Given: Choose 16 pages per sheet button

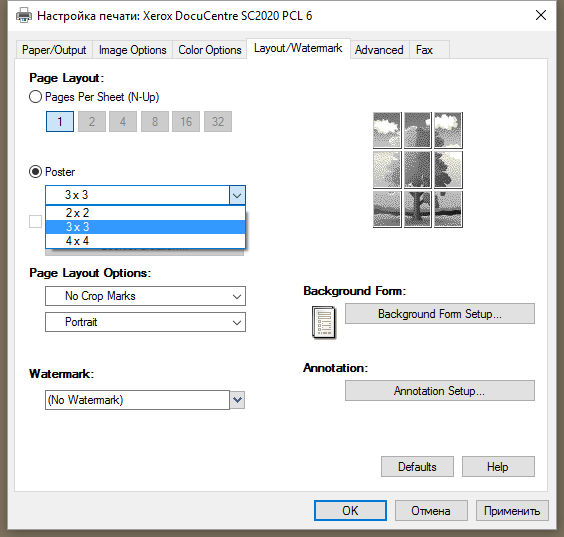Looking at the screenshot, I should pyautogui.click(x=186, y=122).
